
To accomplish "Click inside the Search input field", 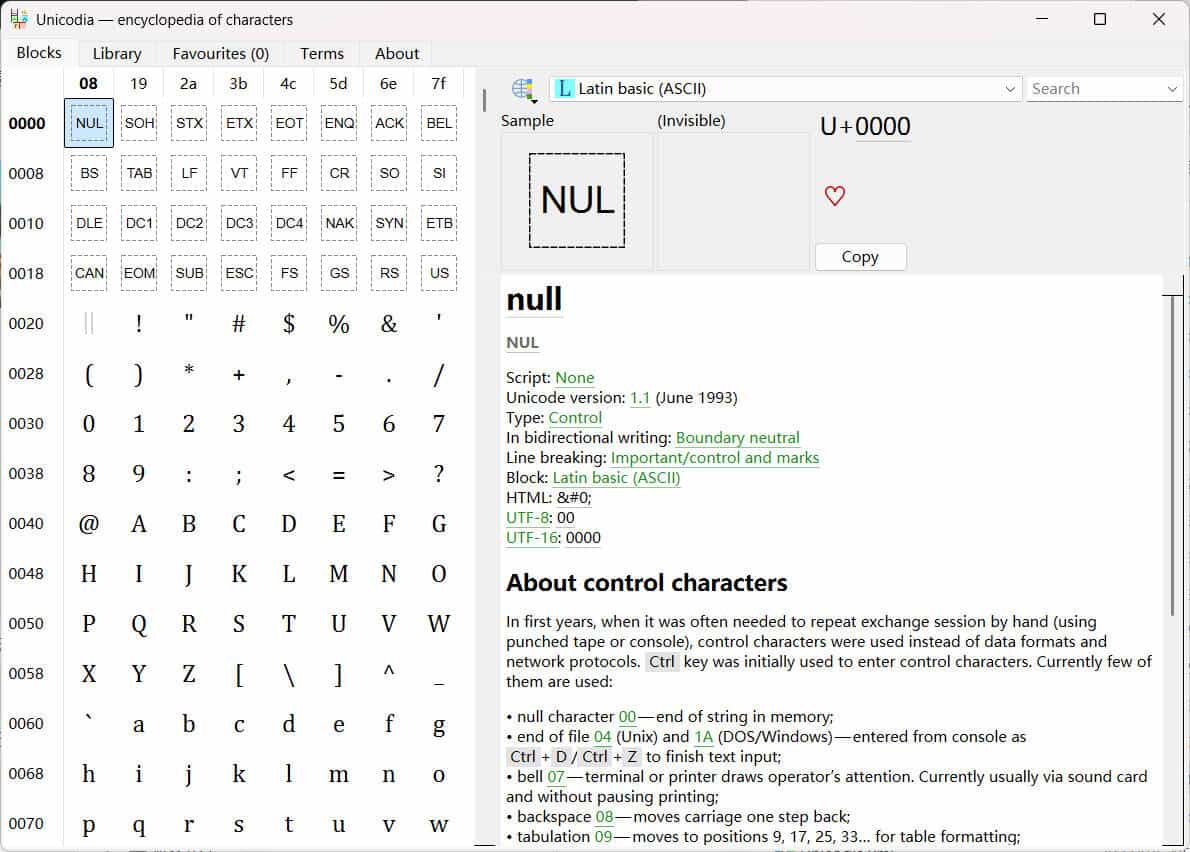I will [x=1090, y=88].
